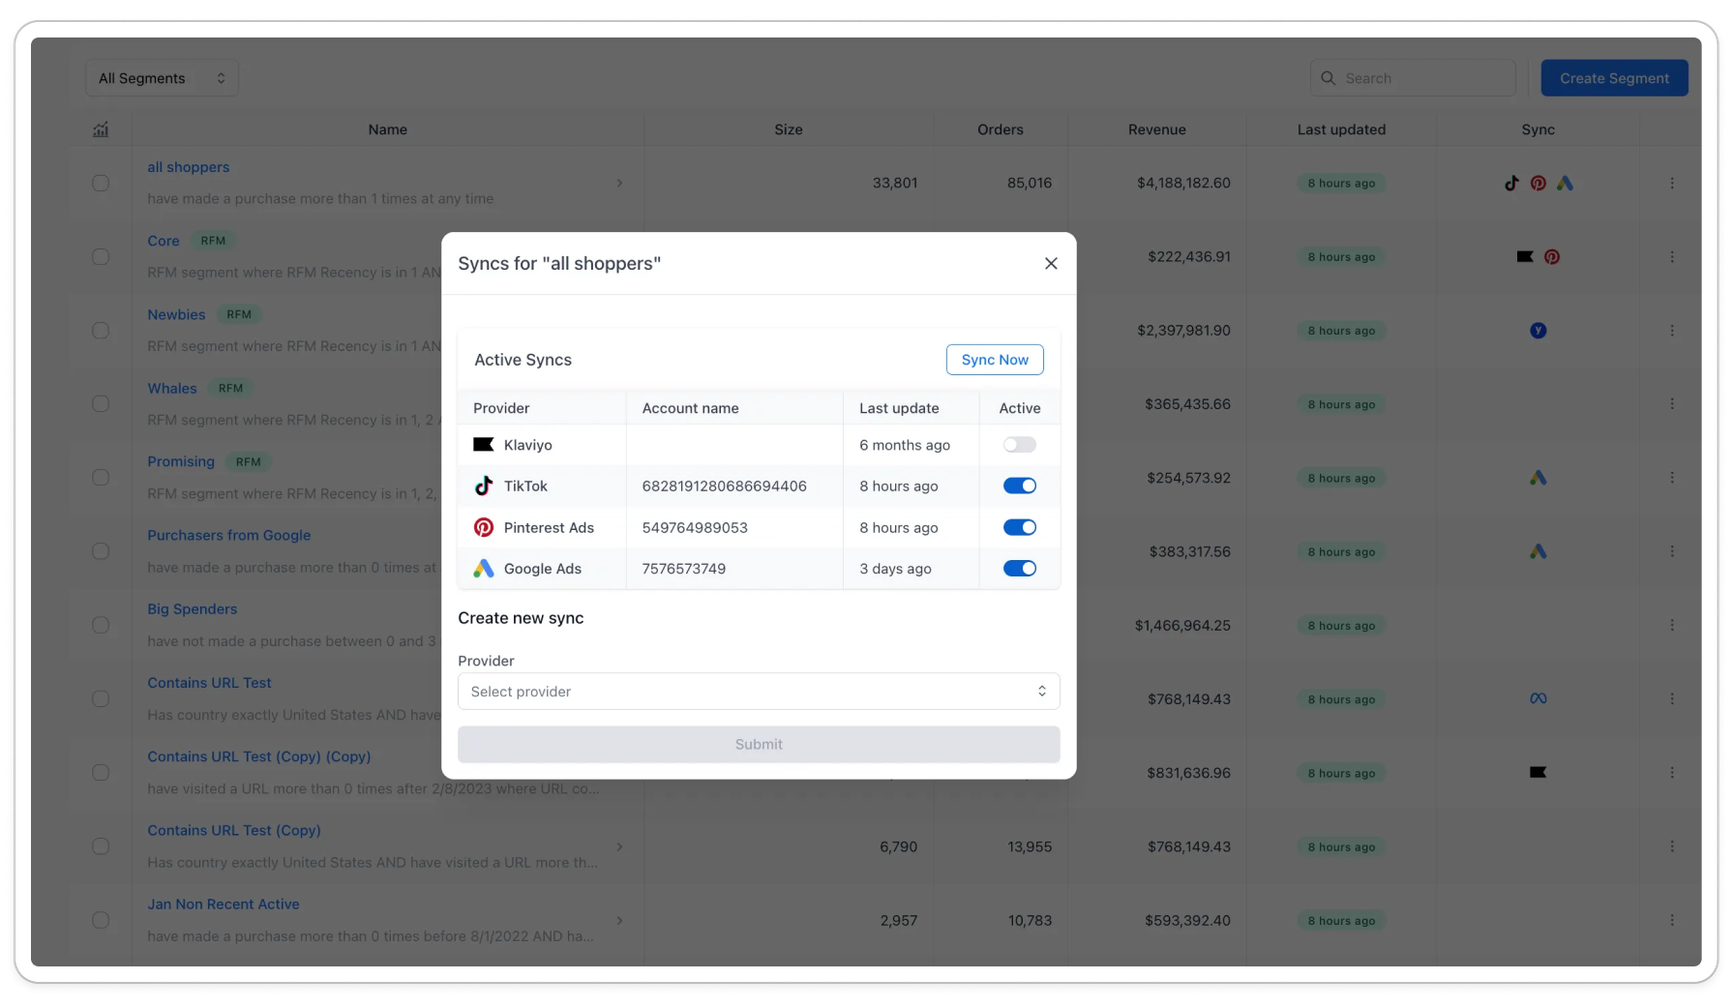
Task: Click the Sync Now button
Action: tap(994, 360)
